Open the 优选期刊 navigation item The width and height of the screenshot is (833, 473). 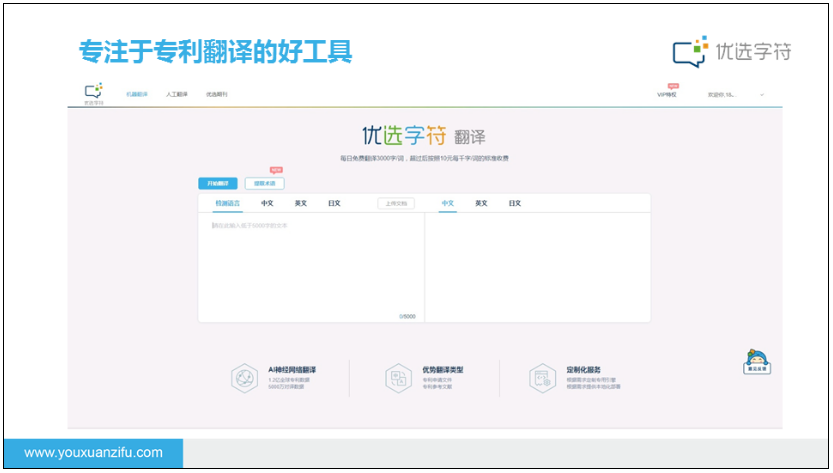coord(217,94)
